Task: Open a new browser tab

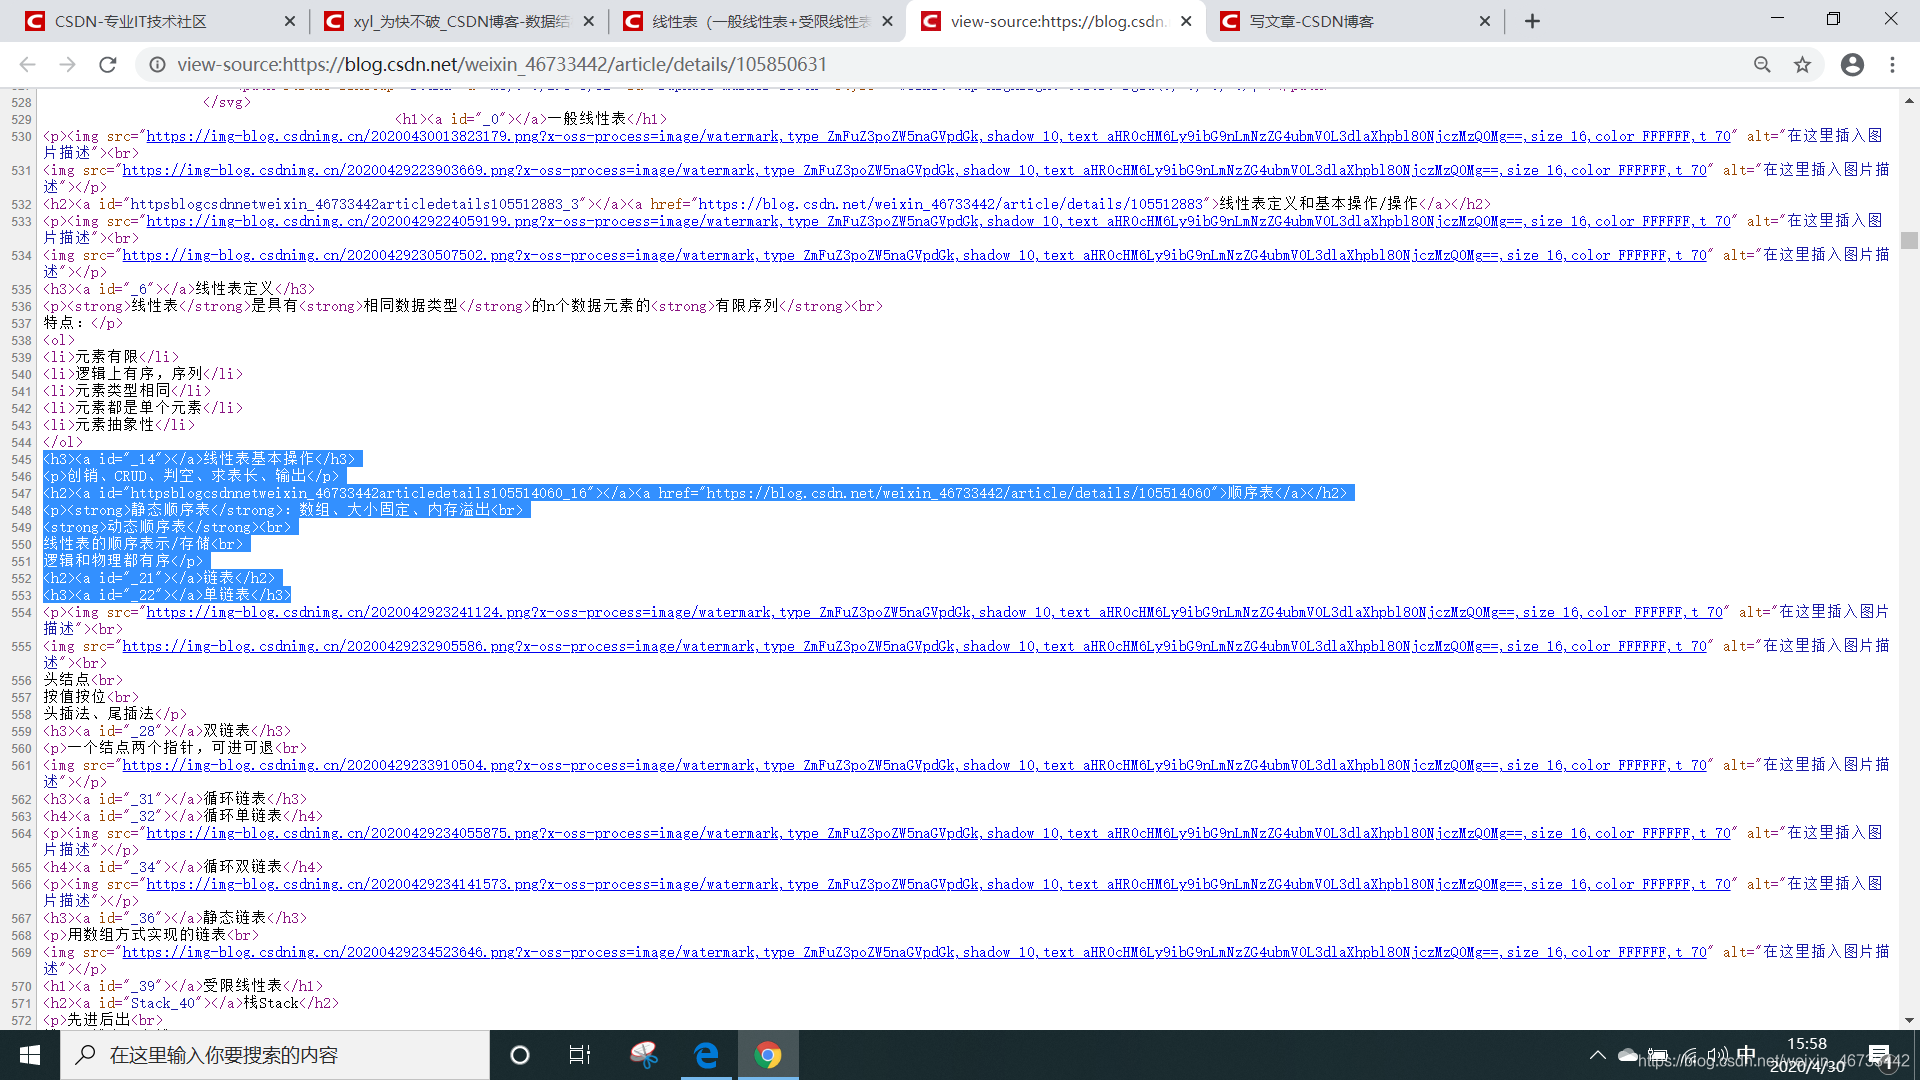Action: [x=1532, y=21]
